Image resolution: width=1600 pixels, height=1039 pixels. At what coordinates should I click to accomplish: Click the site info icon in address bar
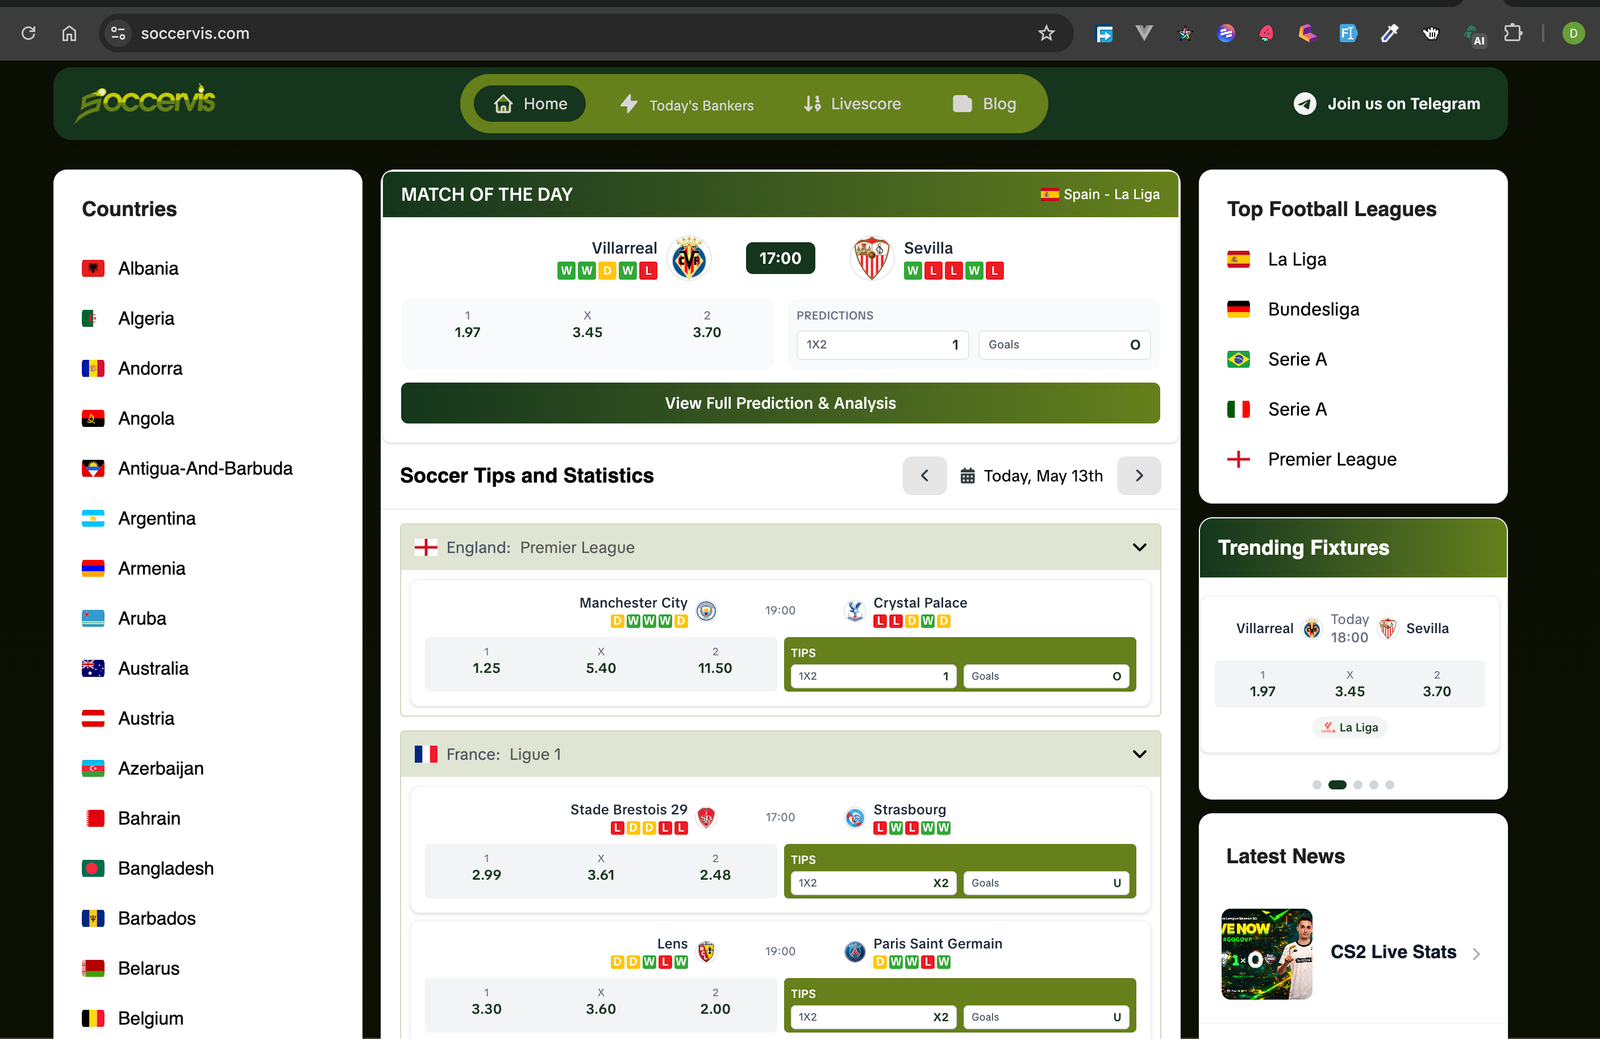click(x=118, y=33)
